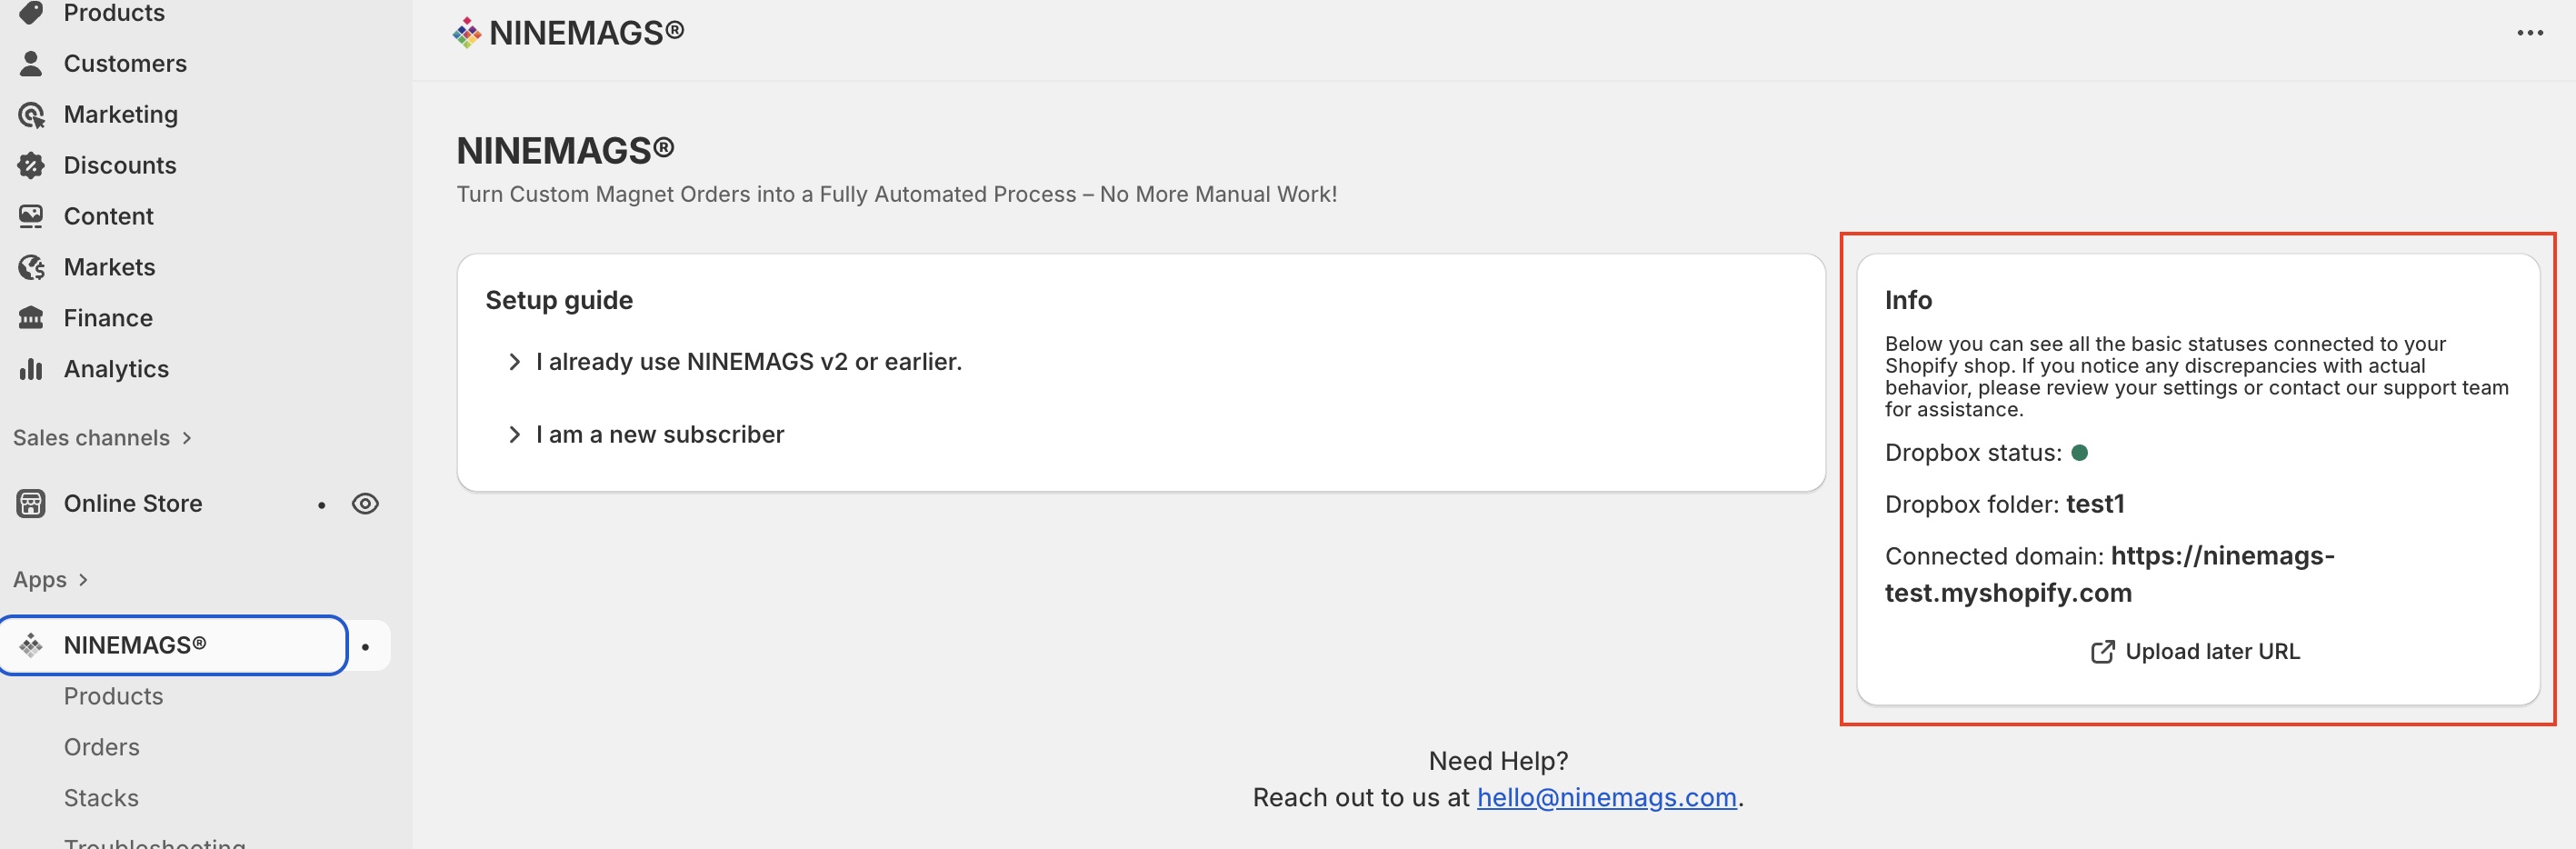This screenshot has height=849, width=2576.
Task: Expand 'I already use NINEMAGS v2' chevron
Action: point(514,362)
